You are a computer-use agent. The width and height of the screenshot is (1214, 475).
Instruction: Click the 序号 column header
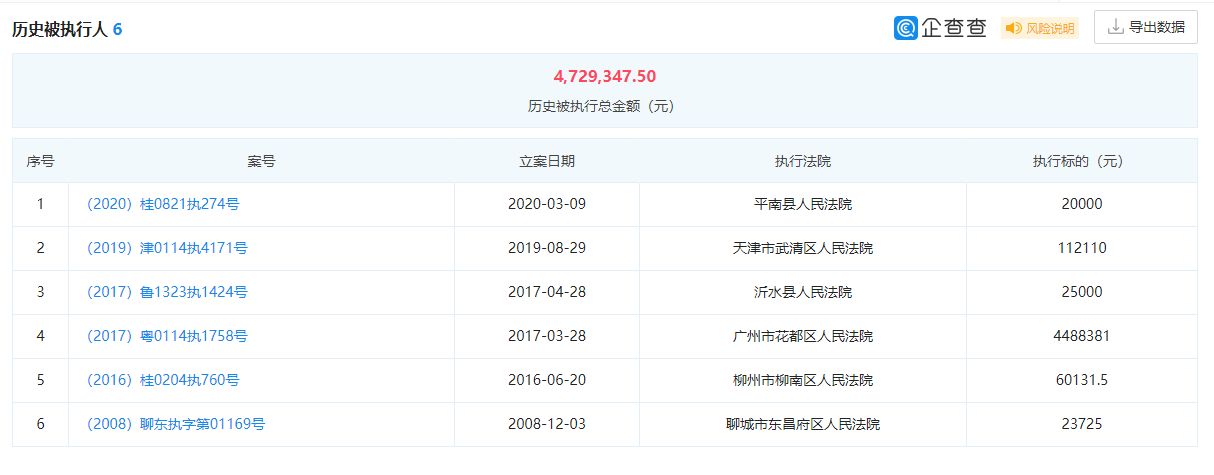(x=40, y=161)
